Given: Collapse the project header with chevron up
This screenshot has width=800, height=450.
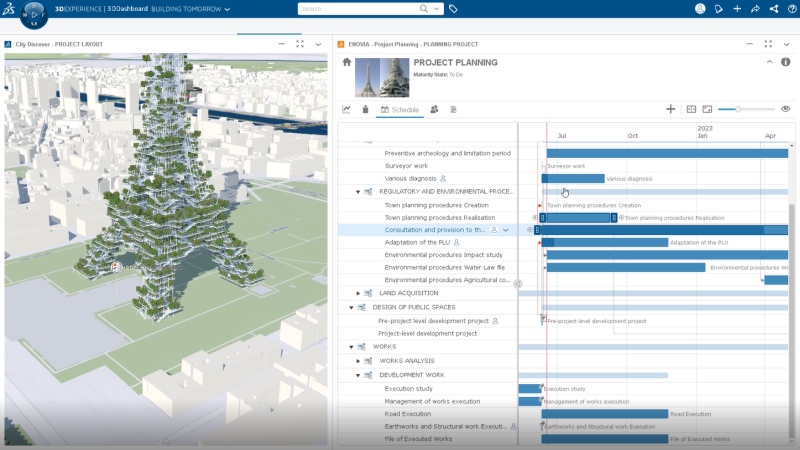Looking at the screenshot, I should (769, 62).
